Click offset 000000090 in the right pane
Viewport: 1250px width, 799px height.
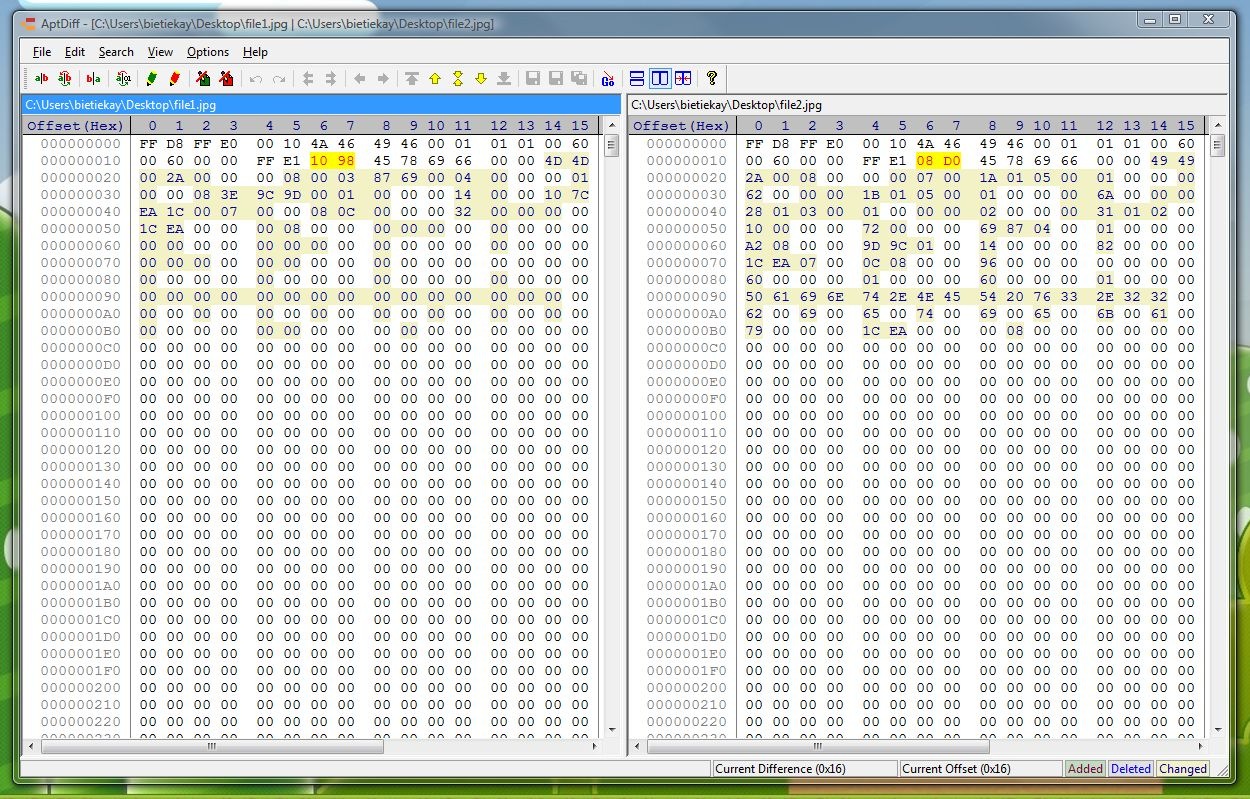pos(686,297)
